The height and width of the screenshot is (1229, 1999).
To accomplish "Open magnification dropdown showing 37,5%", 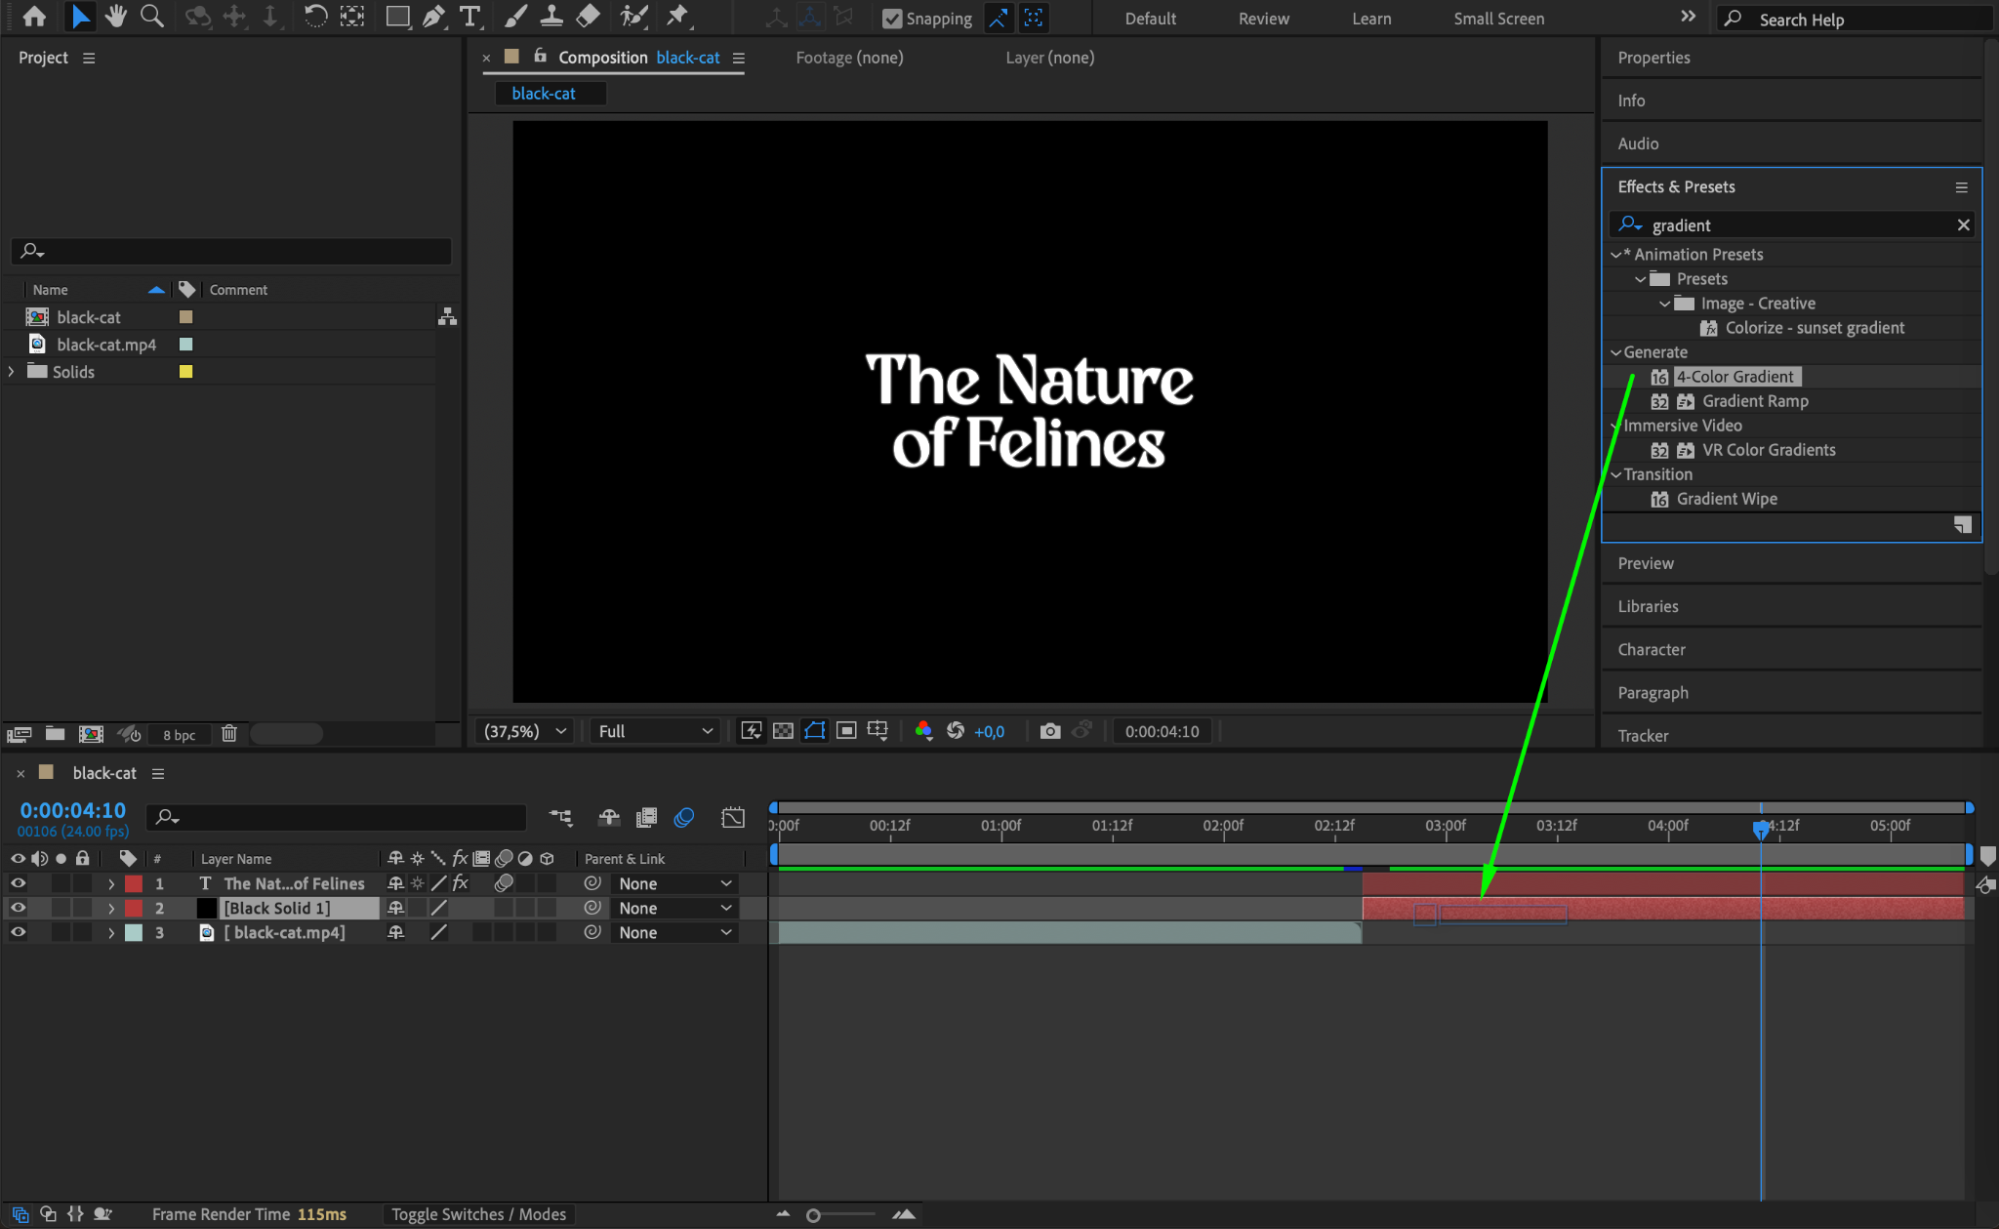I will tap(525, 731).
